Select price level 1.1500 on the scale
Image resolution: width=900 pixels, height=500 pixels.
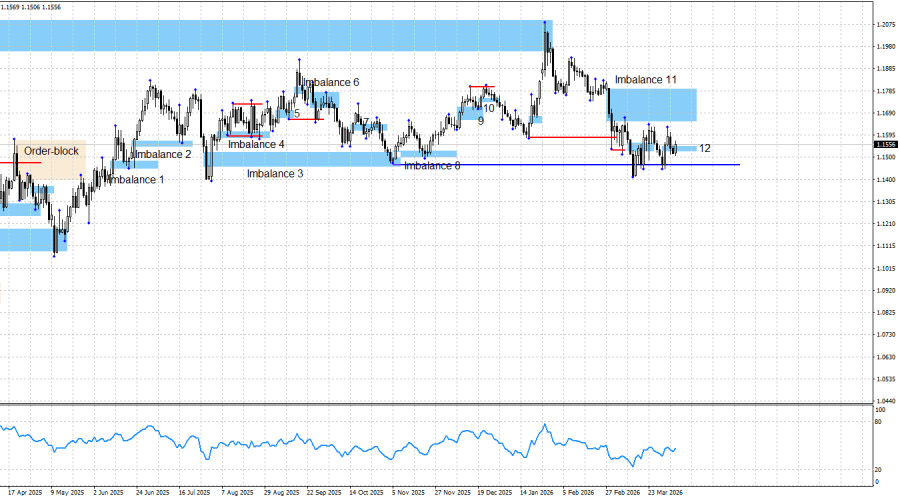(886, 157)
